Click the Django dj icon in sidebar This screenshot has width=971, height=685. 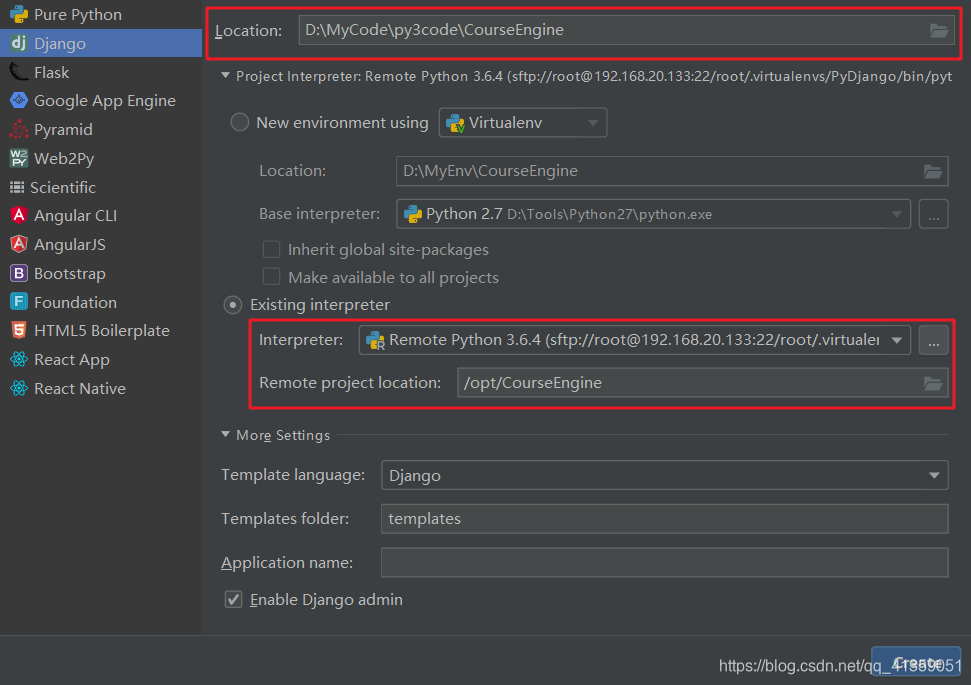click(x=19, y=43)
